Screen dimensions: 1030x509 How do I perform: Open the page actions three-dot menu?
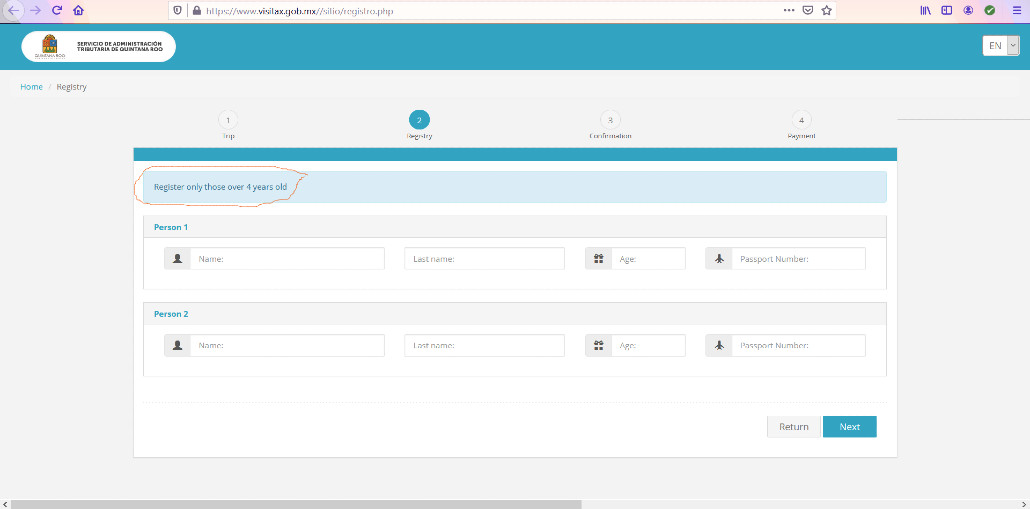tap(789, 9)
